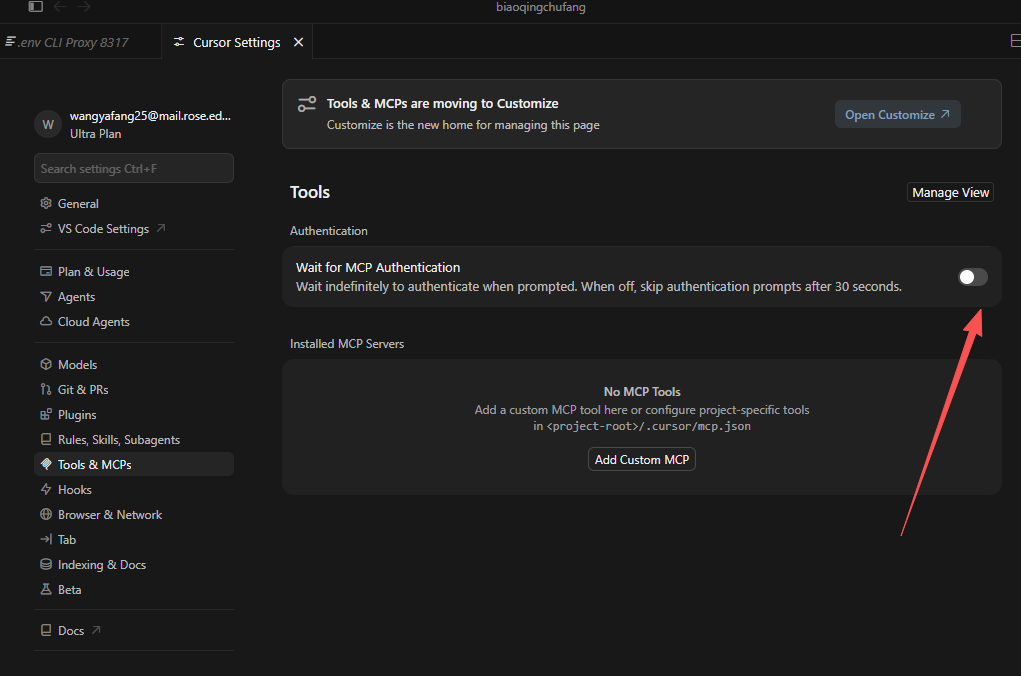
Task: Click the Indexing & Docs database icon
Action: 46,564
